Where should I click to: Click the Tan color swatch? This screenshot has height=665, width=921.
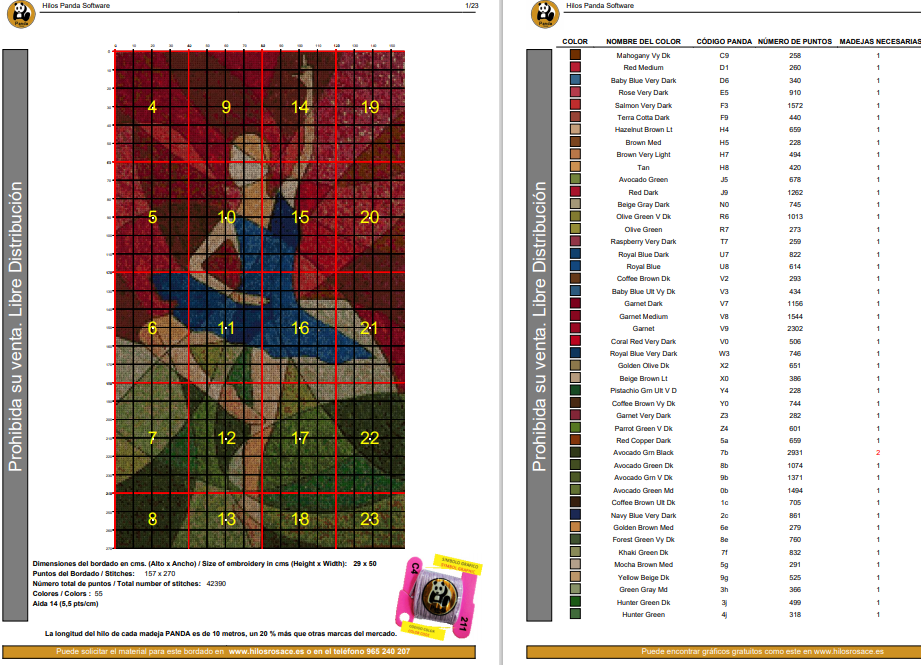point(575,167)
